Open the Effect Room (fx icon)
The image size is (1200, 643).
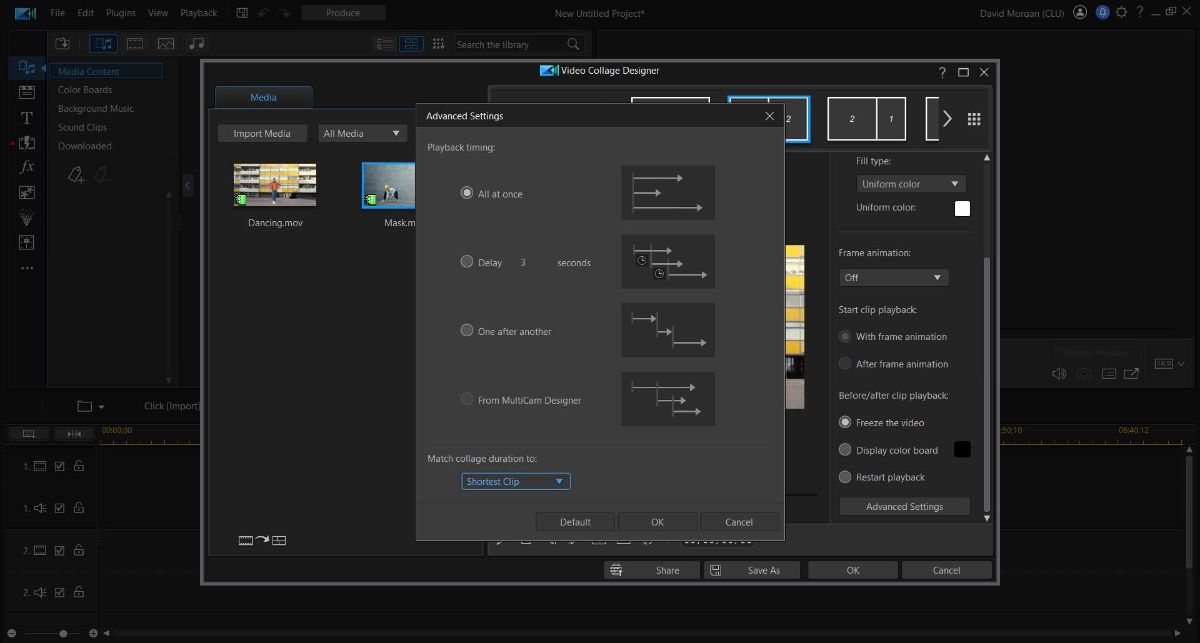click(27, 167)
